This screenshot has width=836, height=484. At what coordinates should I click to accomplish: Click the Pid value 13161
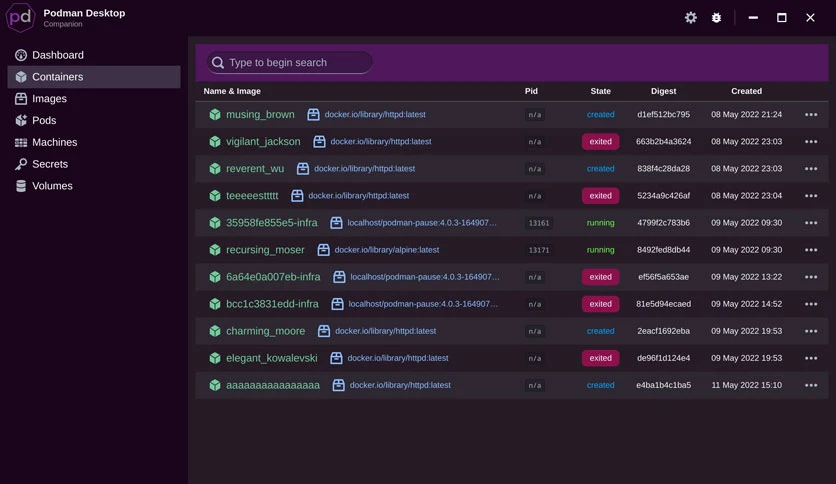pyautogui.click(x=538, y=223)
